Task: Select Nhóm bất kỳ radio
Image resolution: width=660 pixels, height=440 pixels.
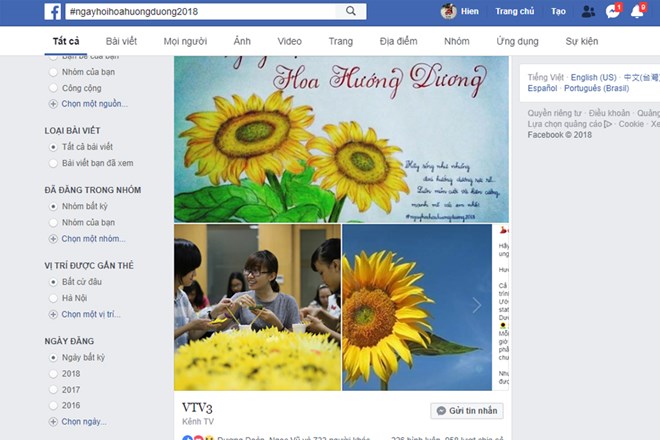Action: [x=53, y=206]
